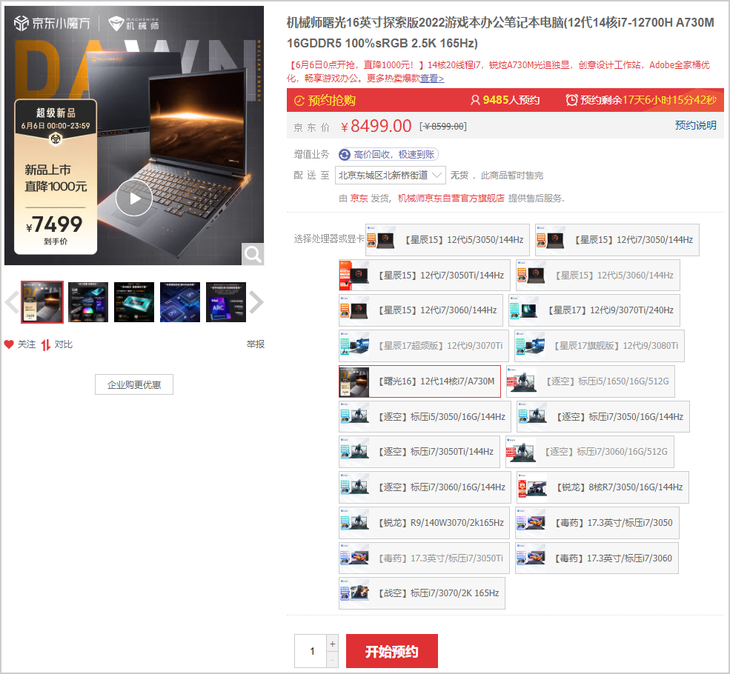Open 机械师京东自营官方旗舰店 store link
730x674 pixels.
(x=451, y=198)
